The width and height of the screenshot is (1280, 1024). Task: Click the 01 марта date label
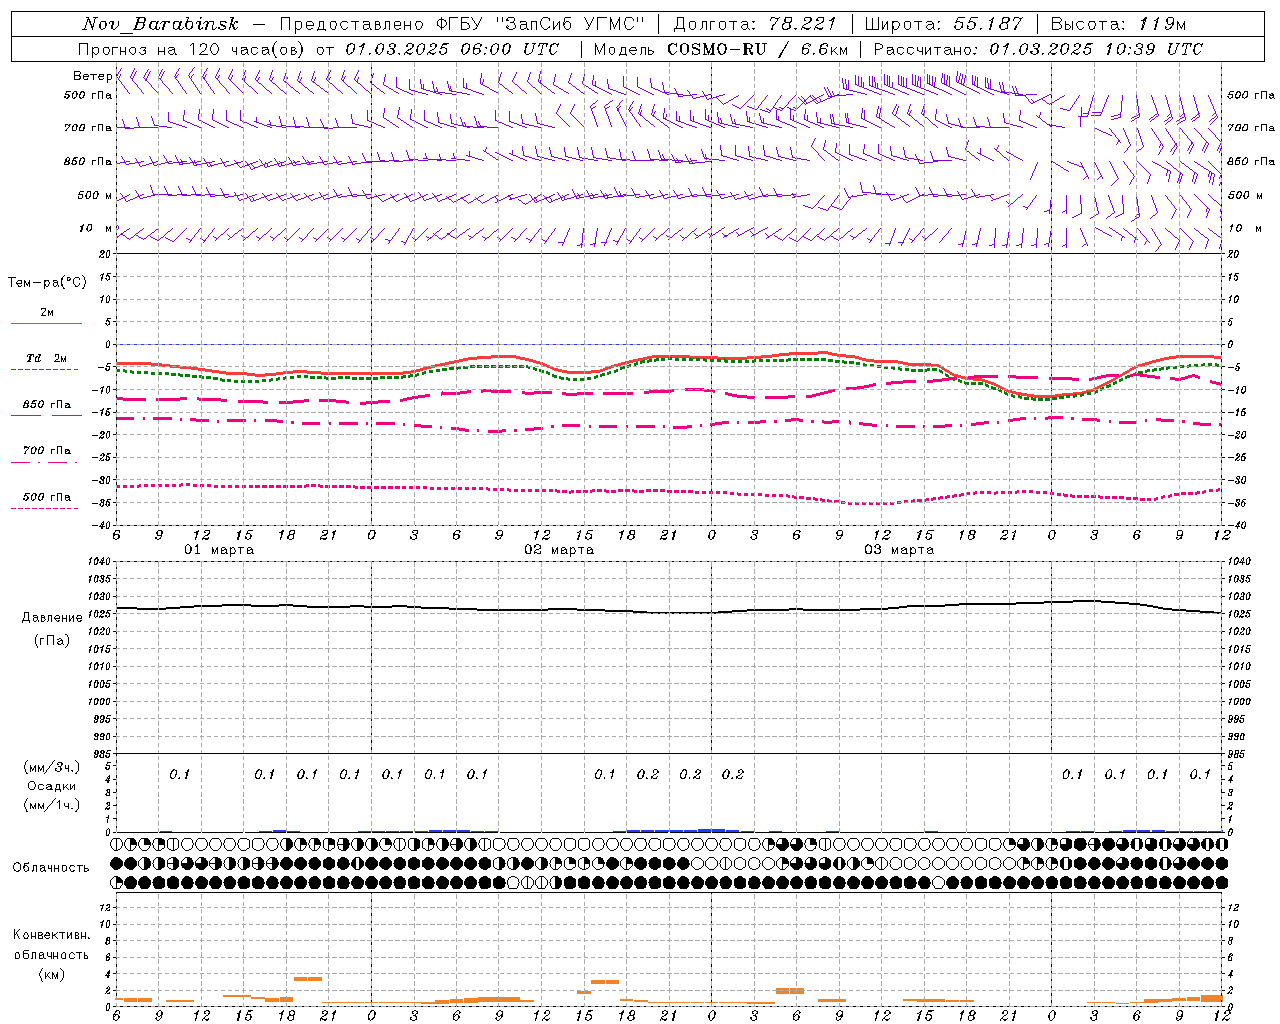point(219,550)
